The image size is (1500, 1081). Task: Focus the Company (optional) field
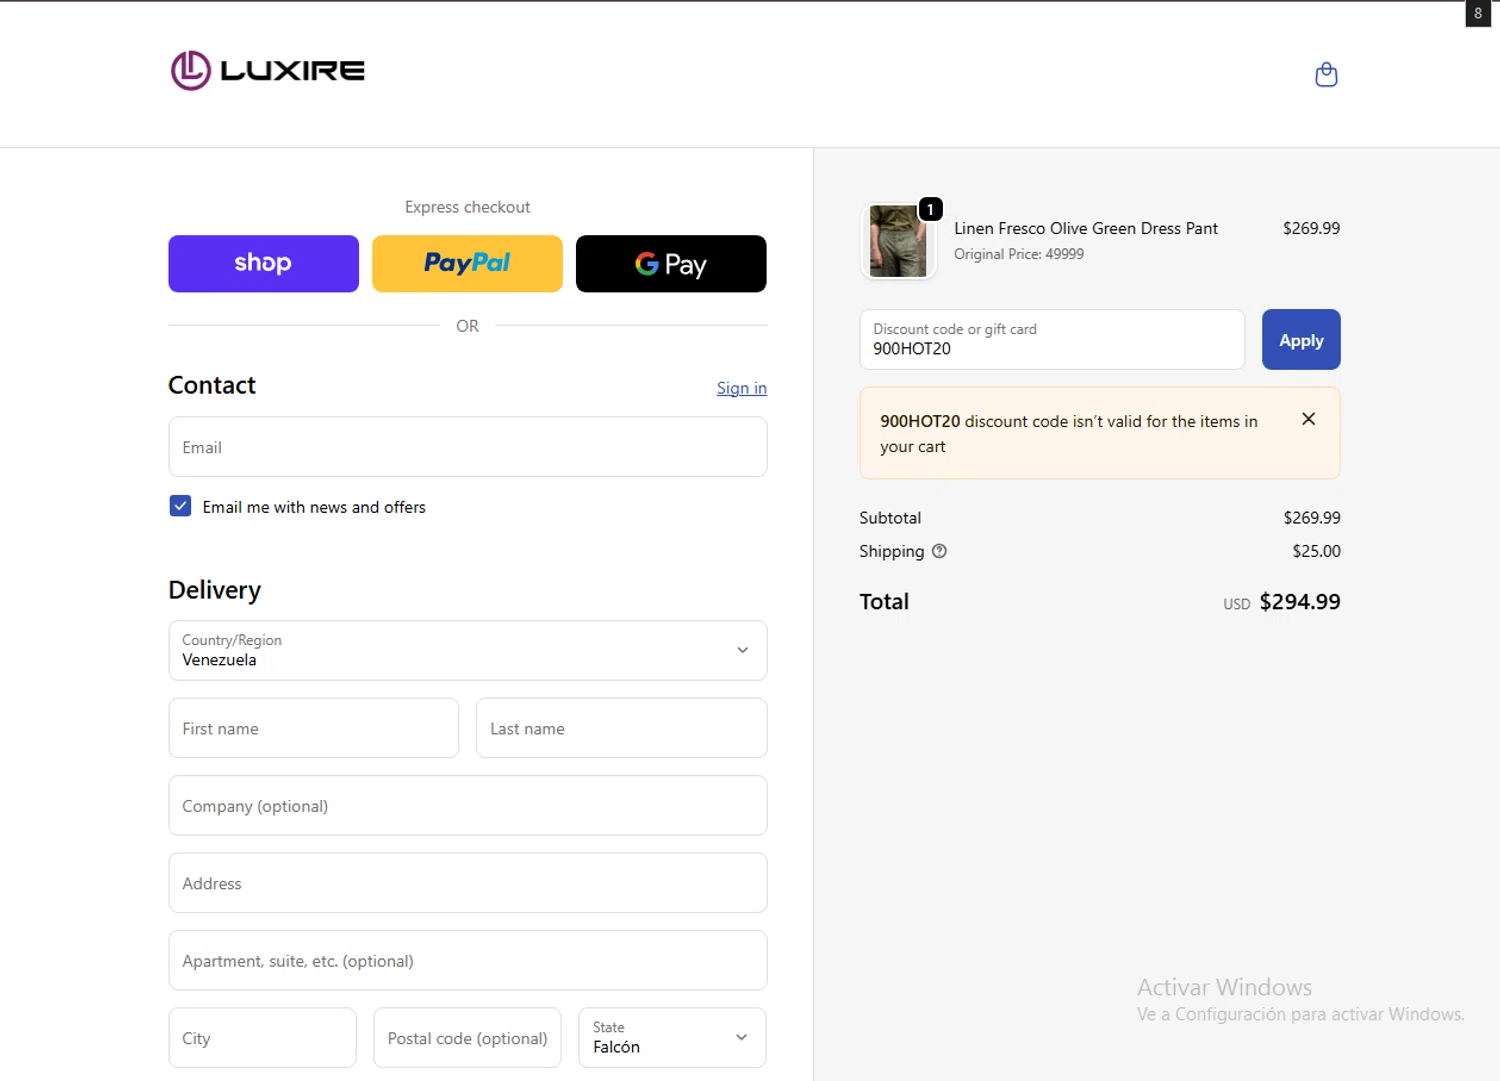coord(468,805)
